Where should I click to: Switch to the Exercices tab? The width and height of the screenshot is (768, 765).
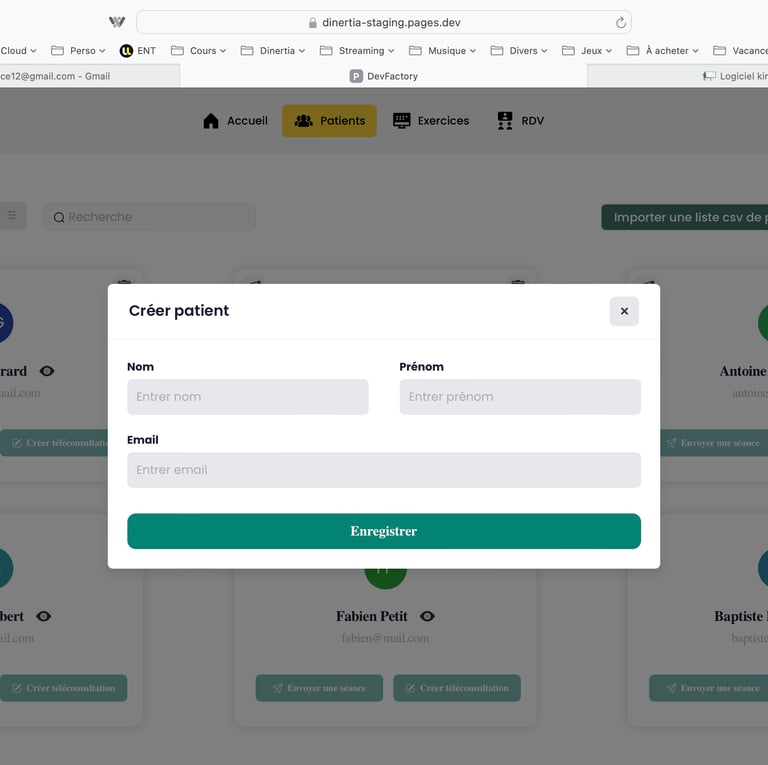(431, 120)
